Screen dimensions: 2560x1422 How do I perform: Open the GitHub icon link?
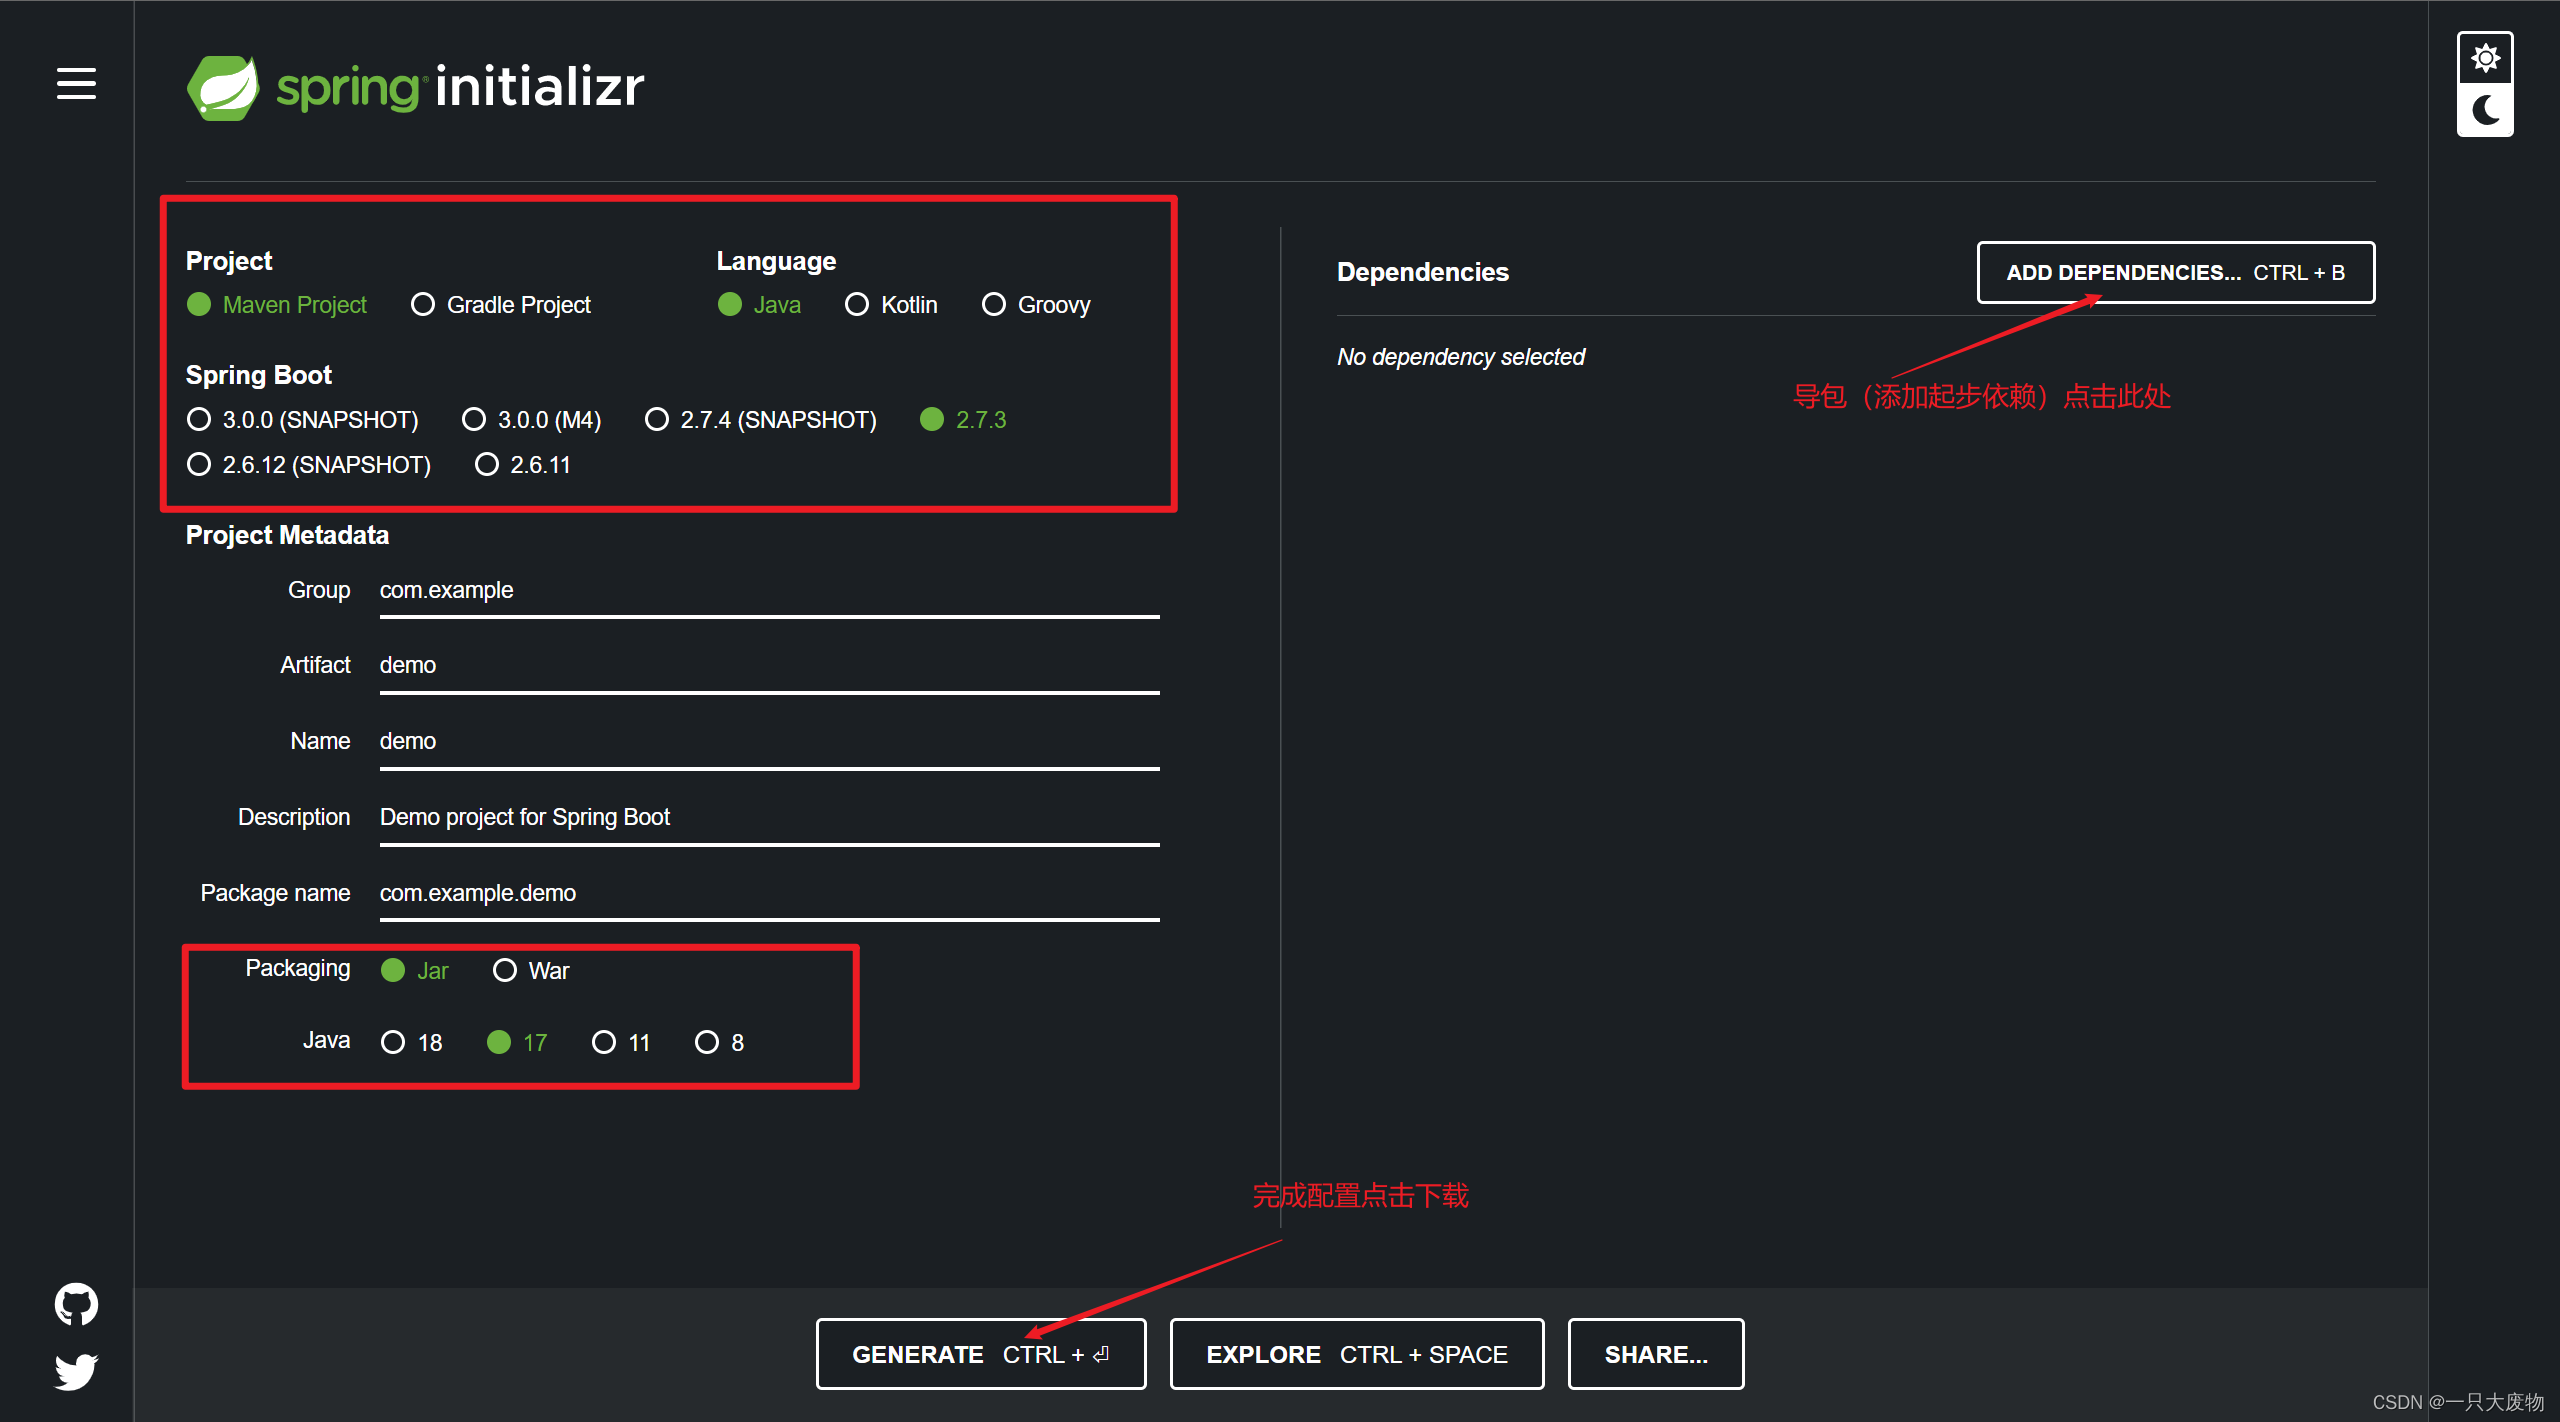(x=76, y=1304)
